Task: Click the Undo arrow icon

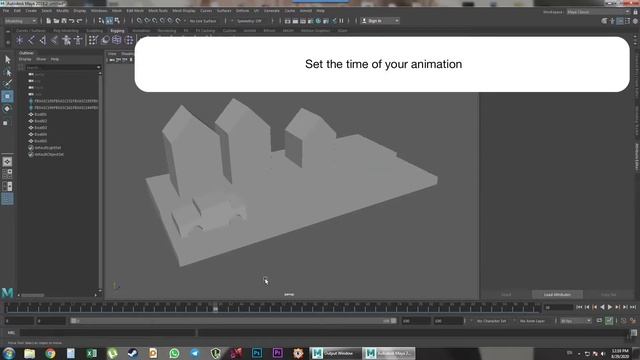Action: tap(72, 21)
